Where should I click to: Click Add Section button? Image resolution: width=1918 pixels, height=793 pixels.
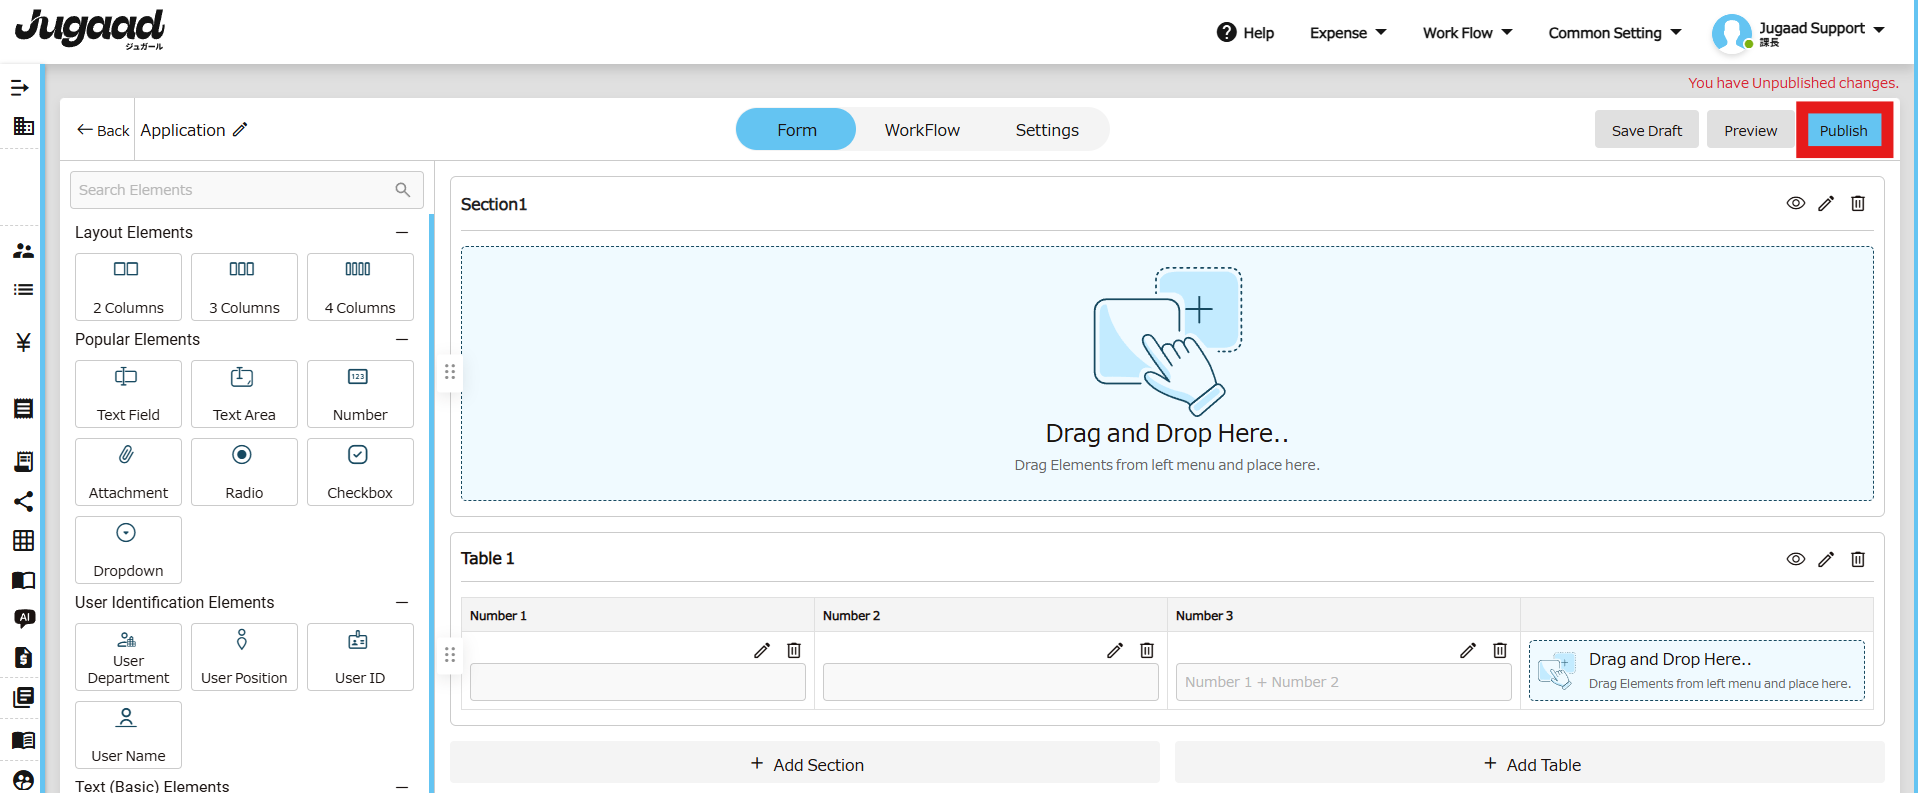(805, 764)
